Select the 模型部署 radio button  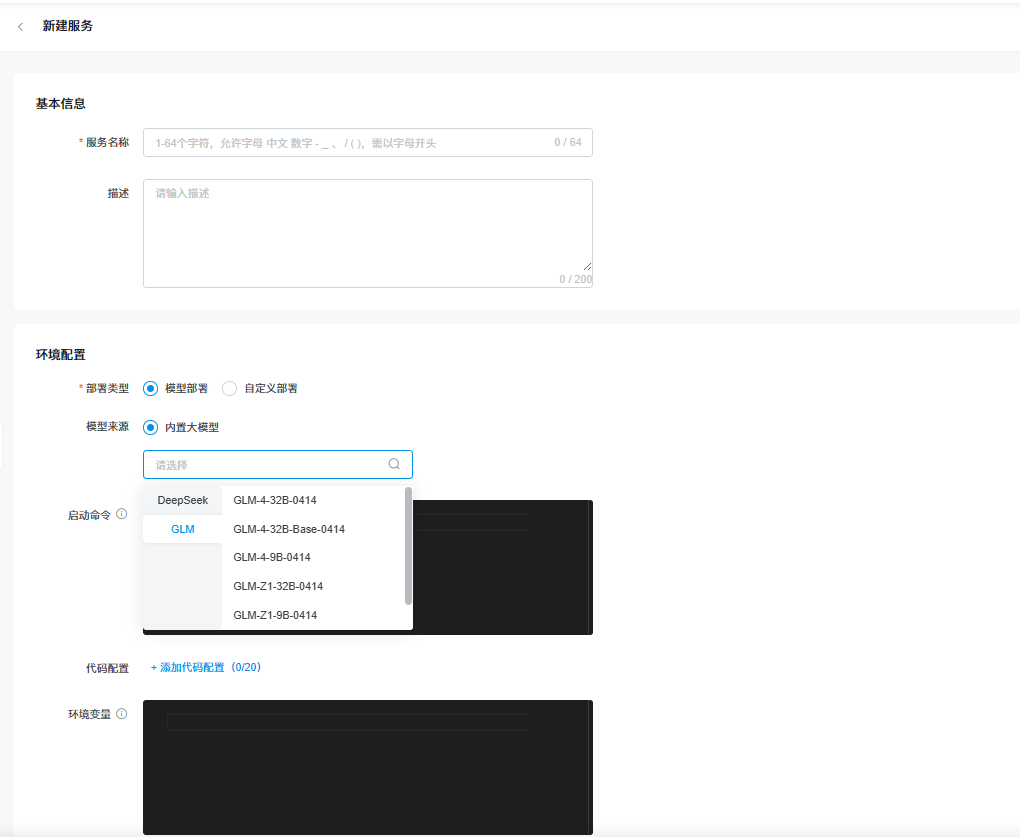pyautogui.click(x=151, y=388)
